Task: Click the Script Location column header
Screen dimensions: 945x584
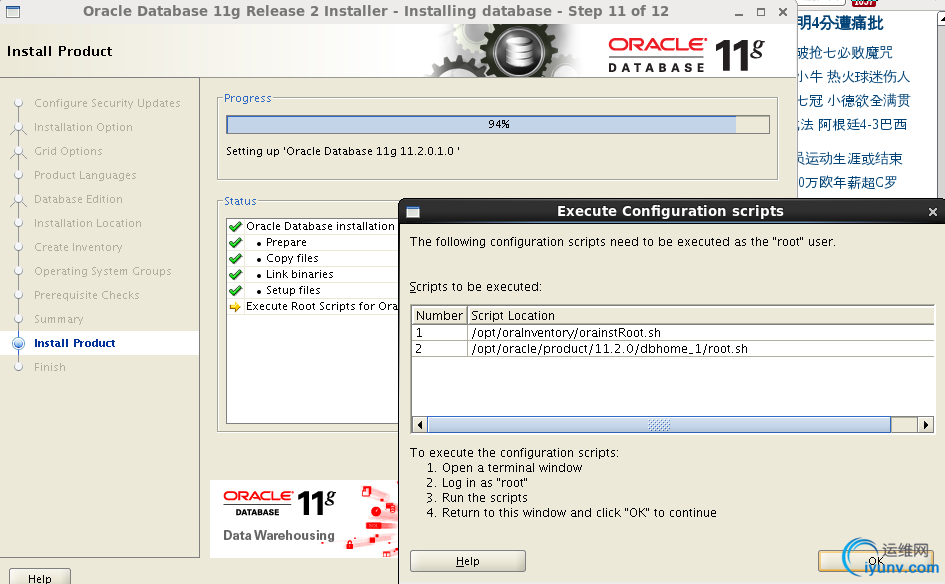Action: coord(701,316)
